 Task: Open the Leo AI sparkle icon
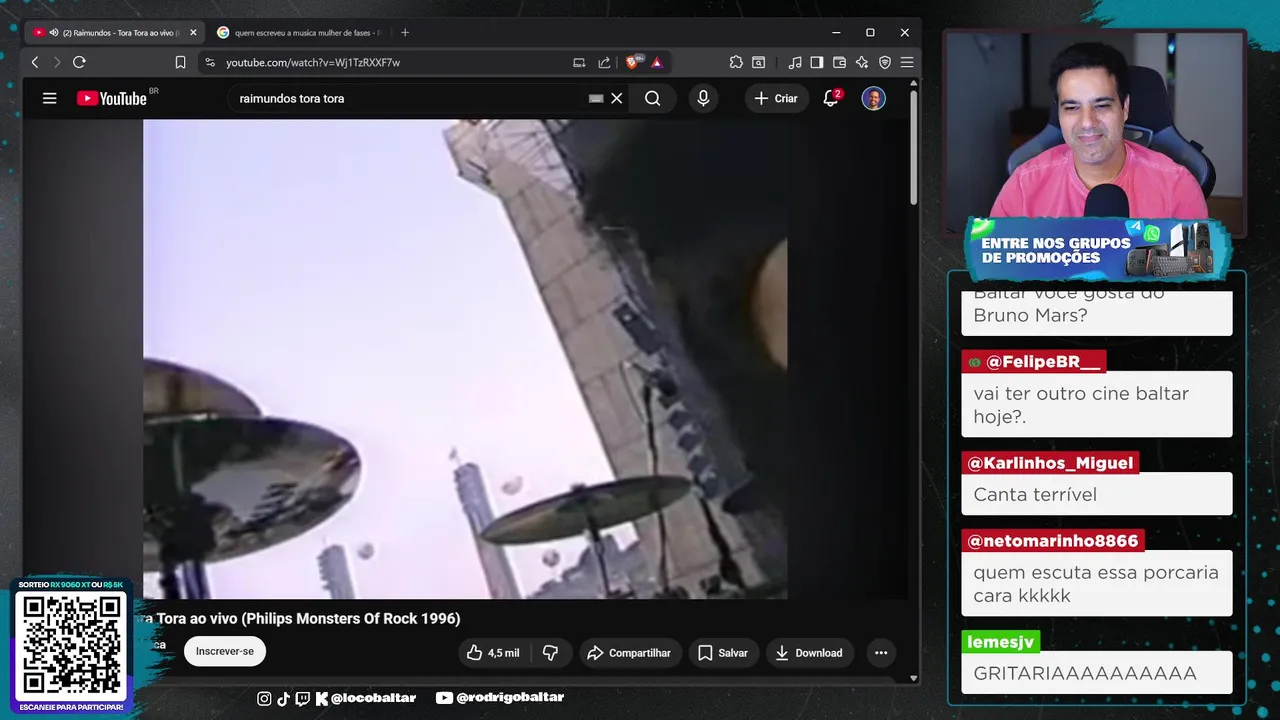pos(862,62)
